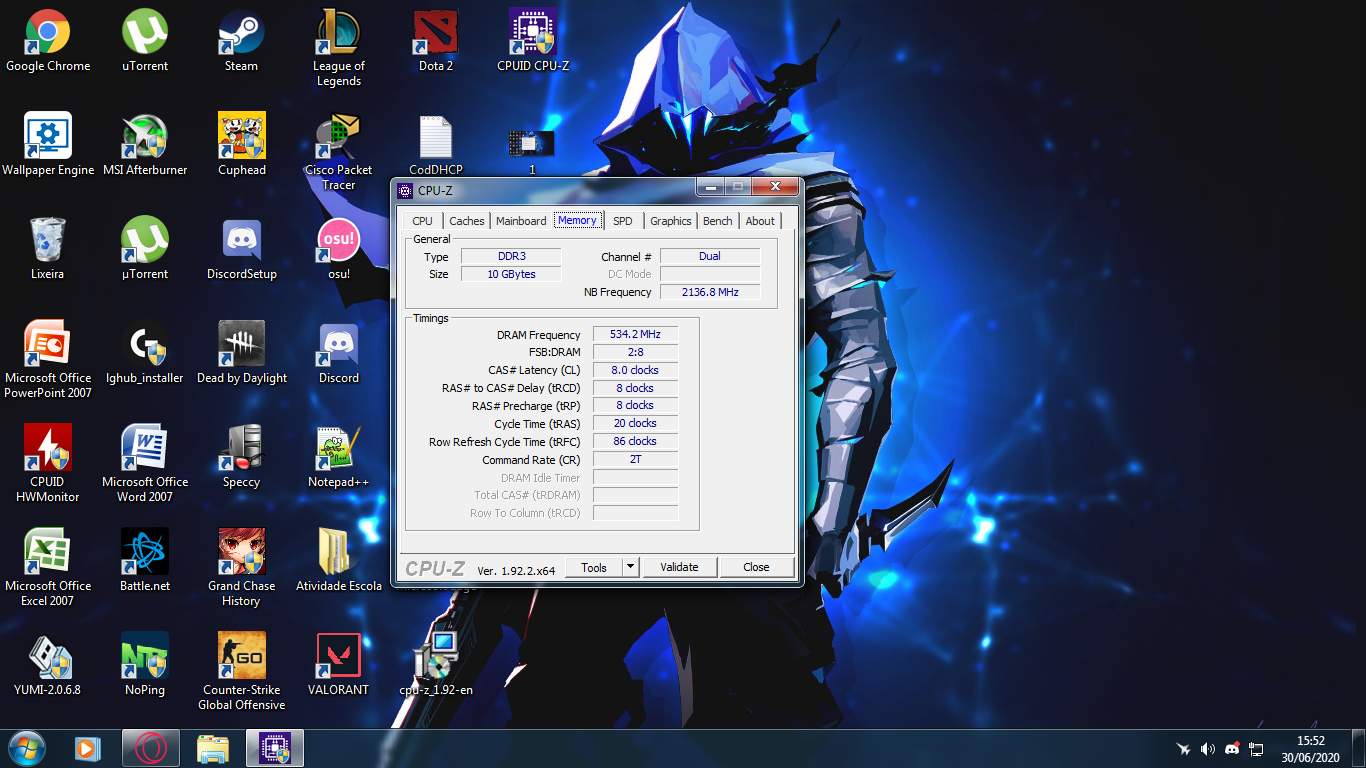Screen dimensions: 1366x768
Task: Click the Channel # value Dual
Action: pyautogui.click(x=710, y=256)
